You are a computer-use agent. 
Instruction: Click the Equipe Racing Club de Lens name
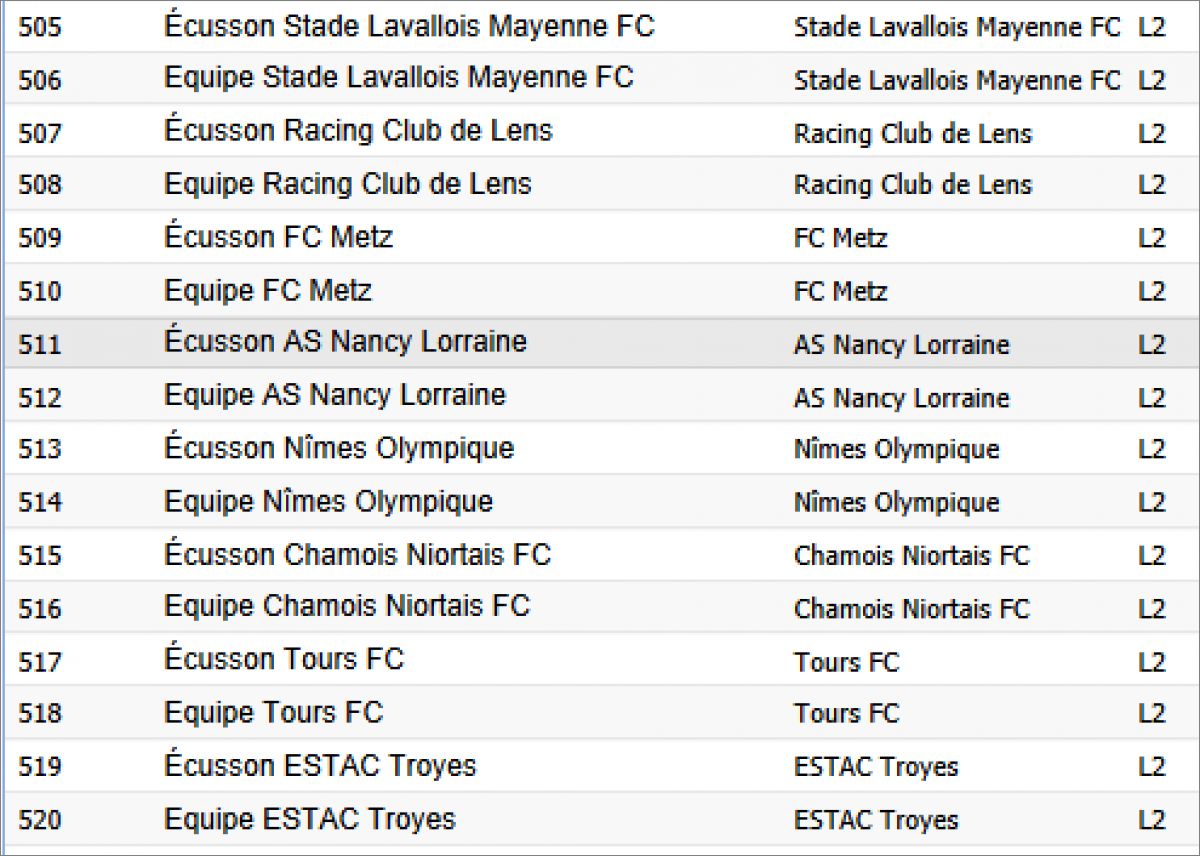(x=347, y=184)
